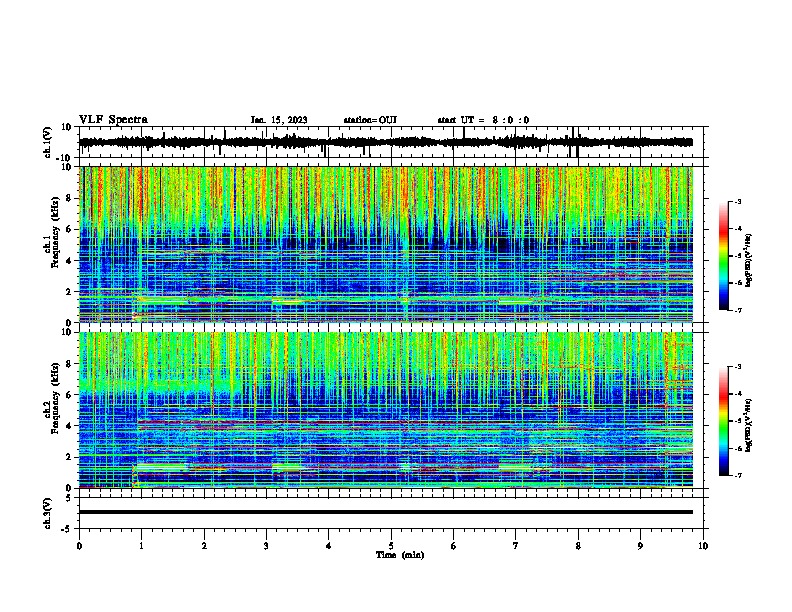Click the ch.3 flat black voltage trace
The image size is (792, 612).
385,512
